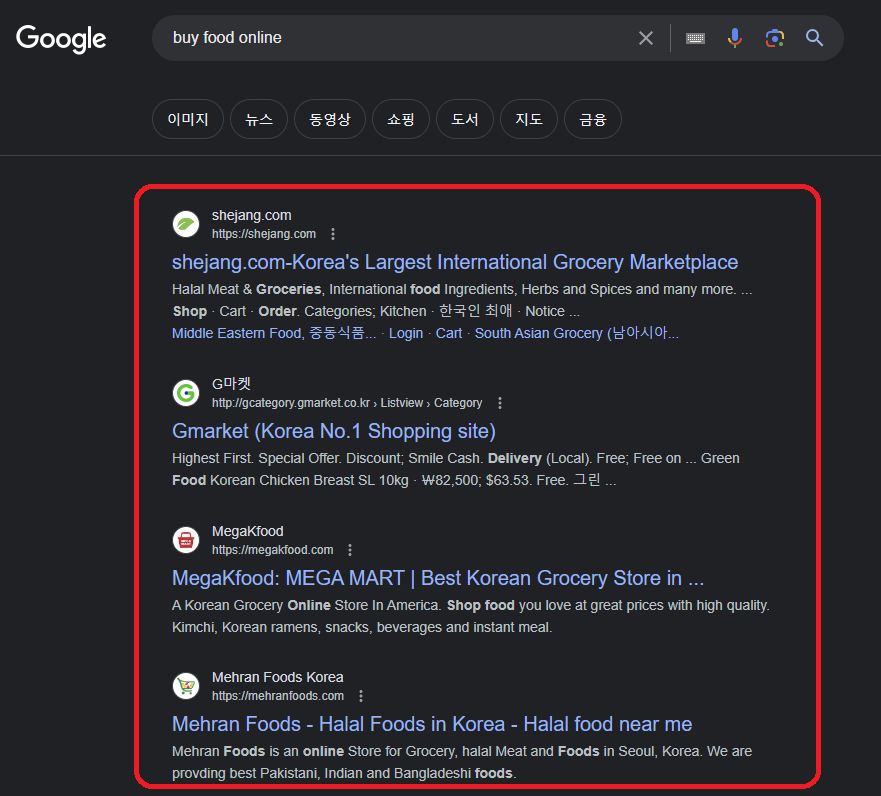Switch to the 이미지 tab

(x=188, y=119)
